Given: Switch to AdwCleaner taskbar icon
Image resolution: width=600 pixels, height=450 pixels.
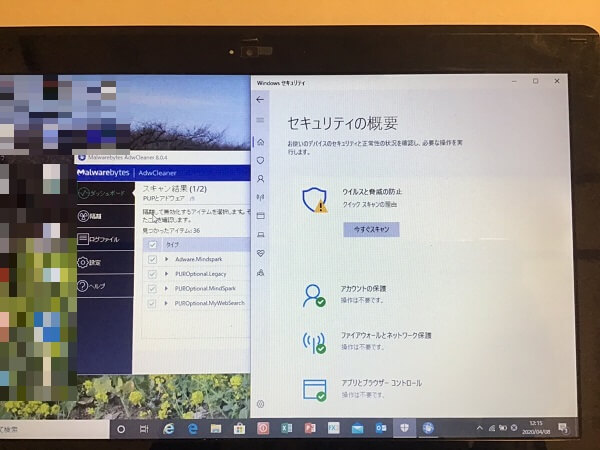Looking at the screenshot, I should tap(428, 428).
